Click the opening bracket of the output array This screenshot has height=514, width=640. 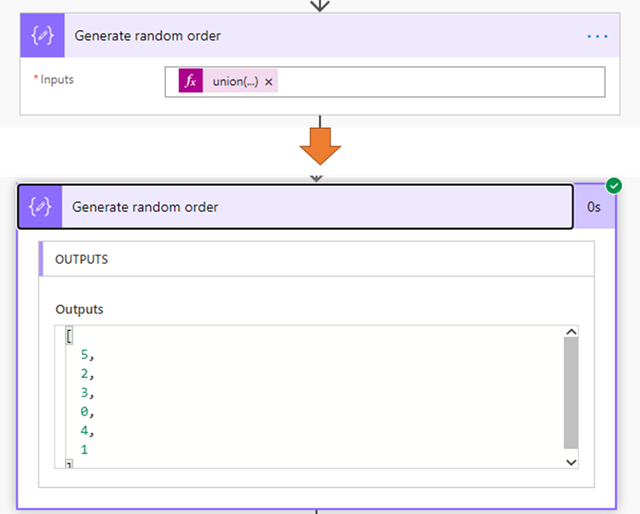point(69,336)
